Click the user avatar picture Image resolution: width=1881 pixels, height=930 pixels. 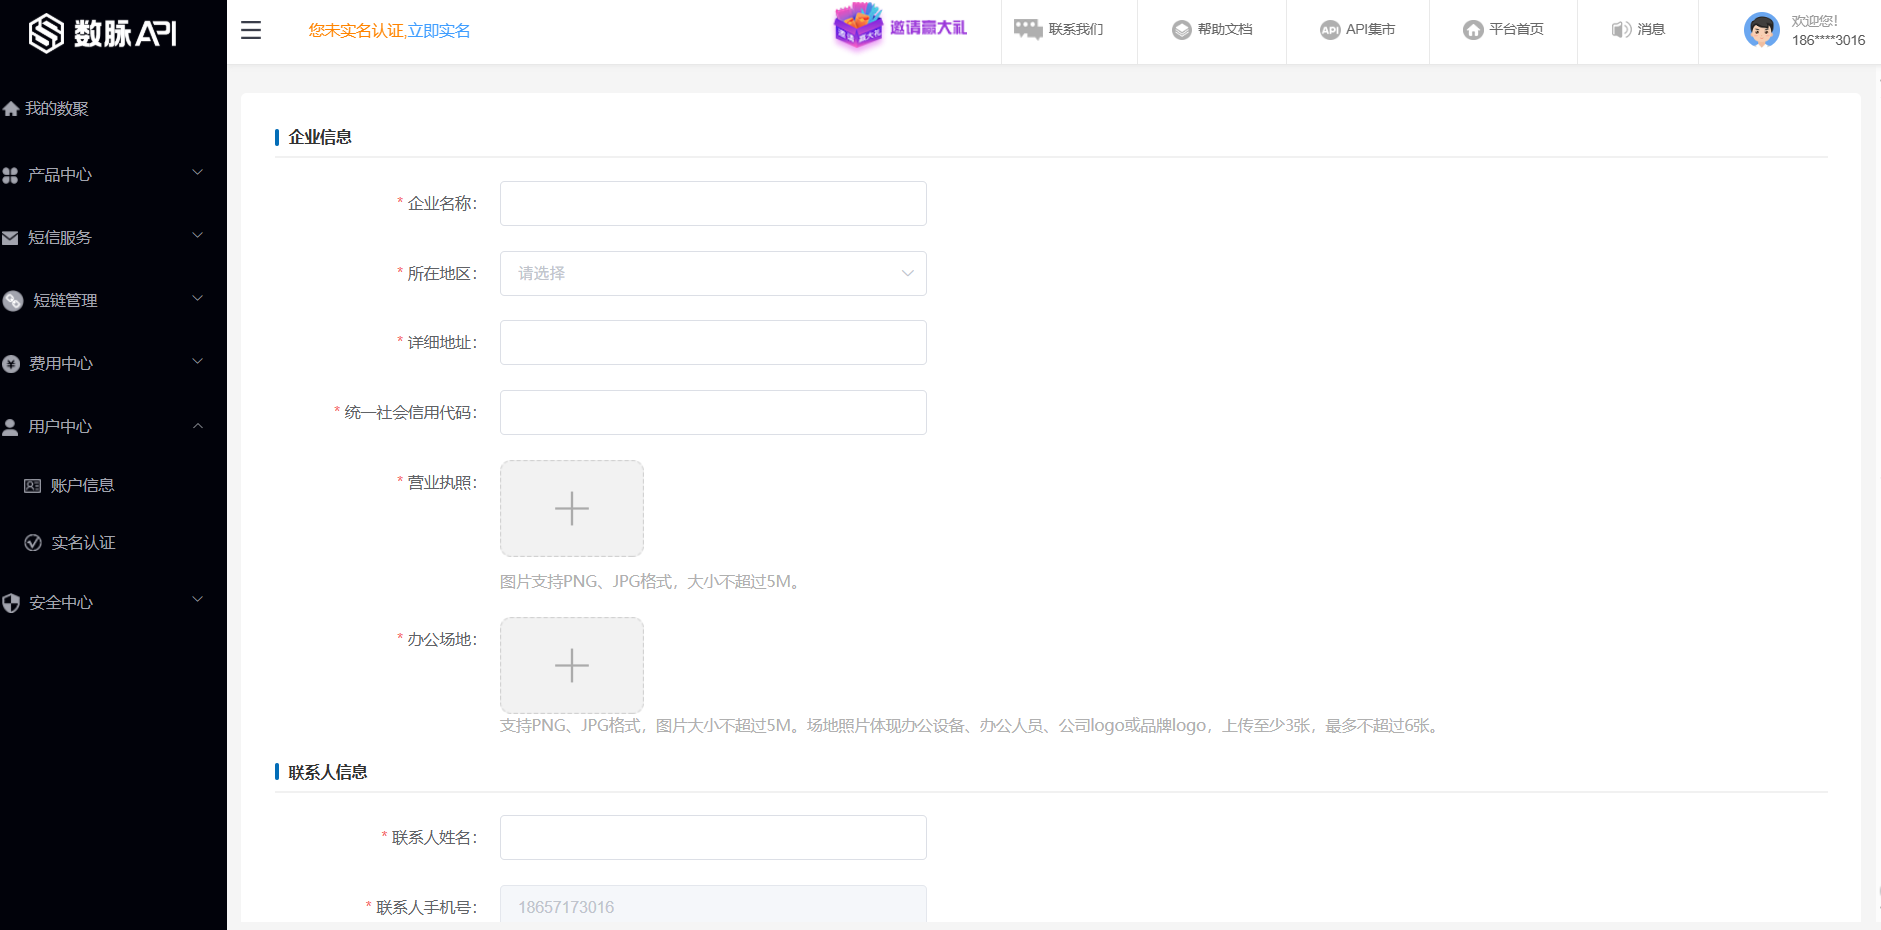coord(1761,30)
